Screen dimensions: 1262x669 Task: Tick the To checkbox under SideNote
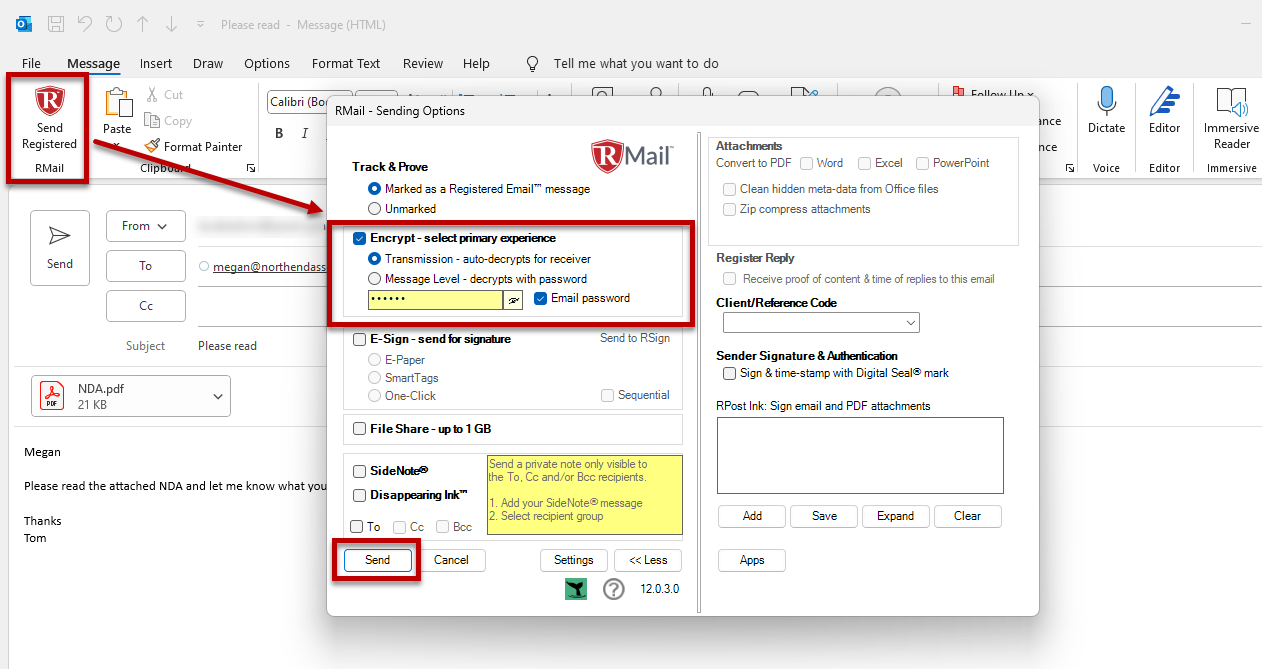357,527
